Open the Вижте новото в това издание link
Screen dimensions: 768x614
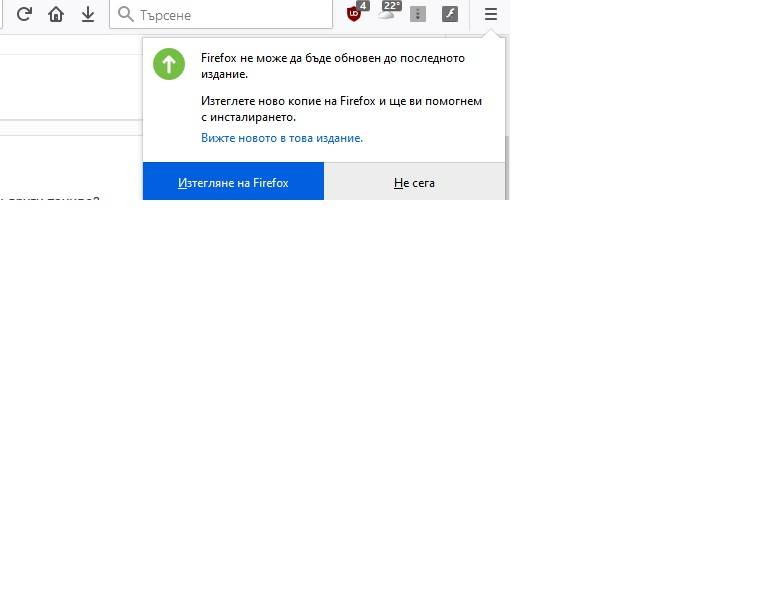(x=282, y=138)
